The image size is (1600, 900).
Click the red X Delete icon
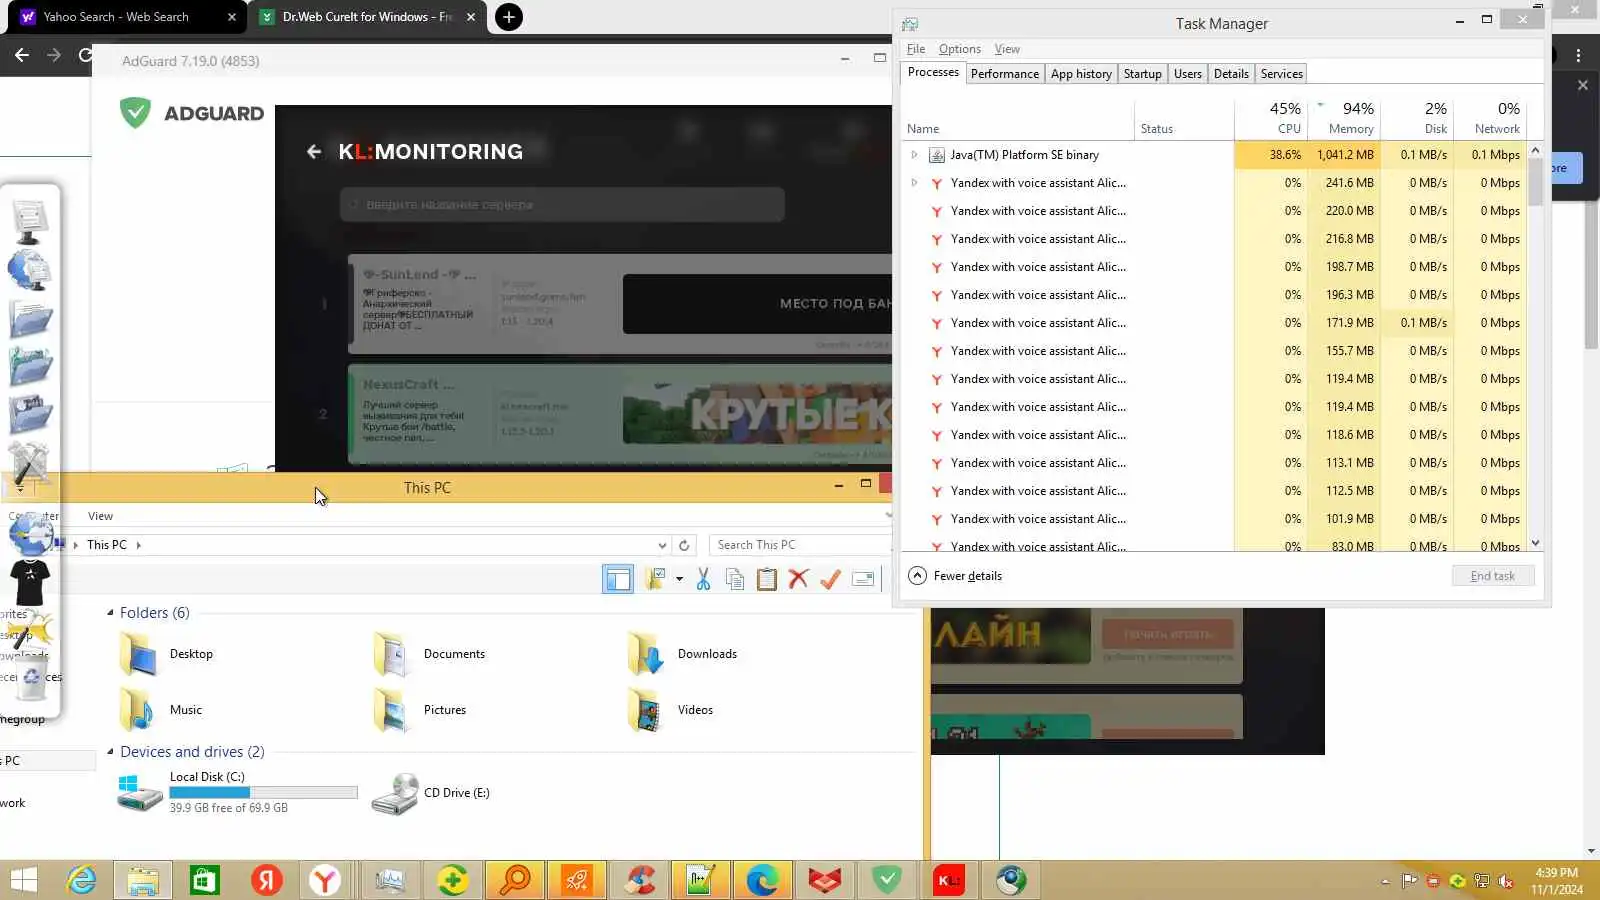[x=798, y=579]
